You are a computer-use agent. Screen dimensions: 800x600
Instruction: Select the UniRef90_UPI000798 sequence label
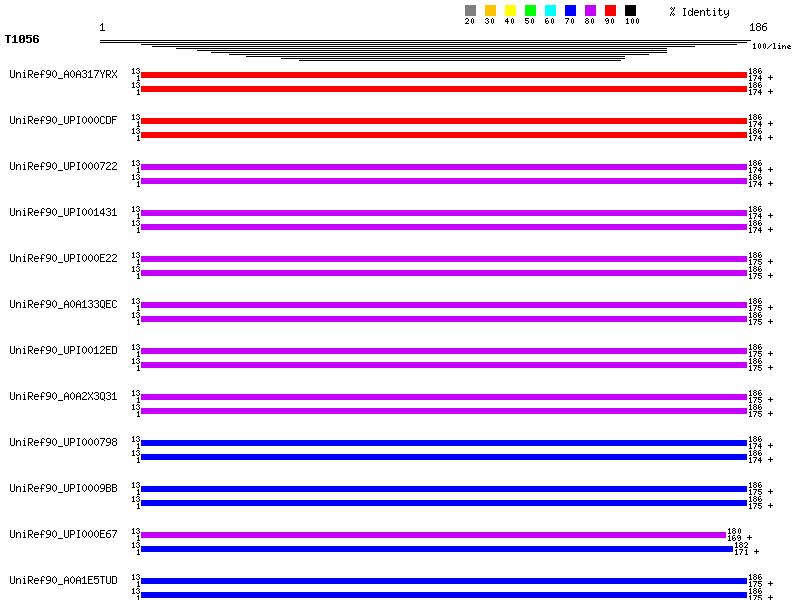click(x=63, y=442)
